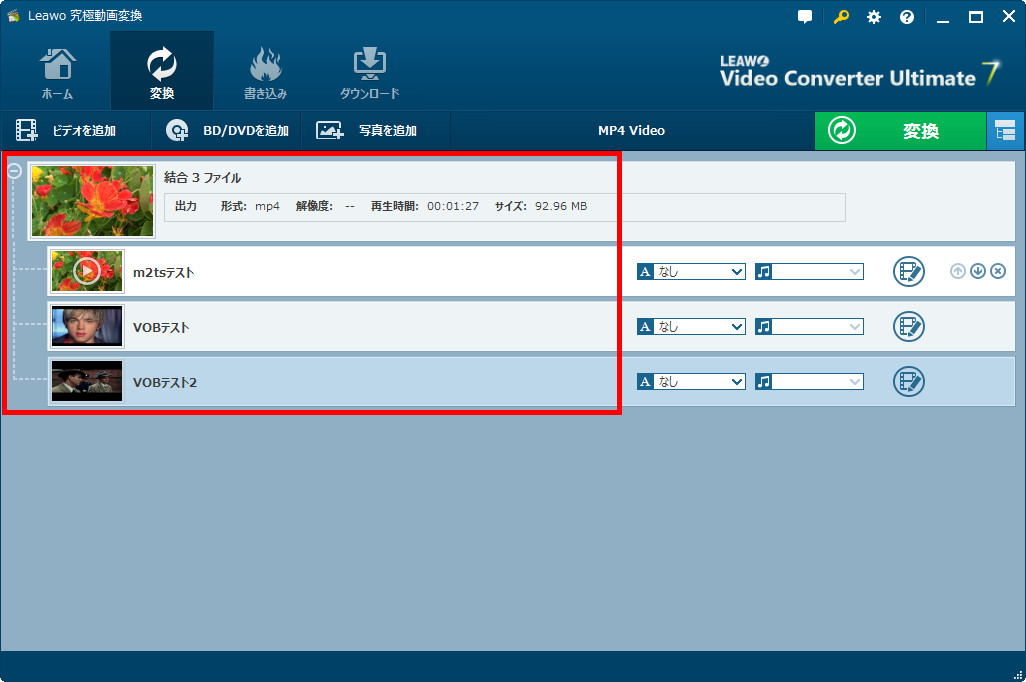Open subtitle dropdown for VOBテスト

691,327
